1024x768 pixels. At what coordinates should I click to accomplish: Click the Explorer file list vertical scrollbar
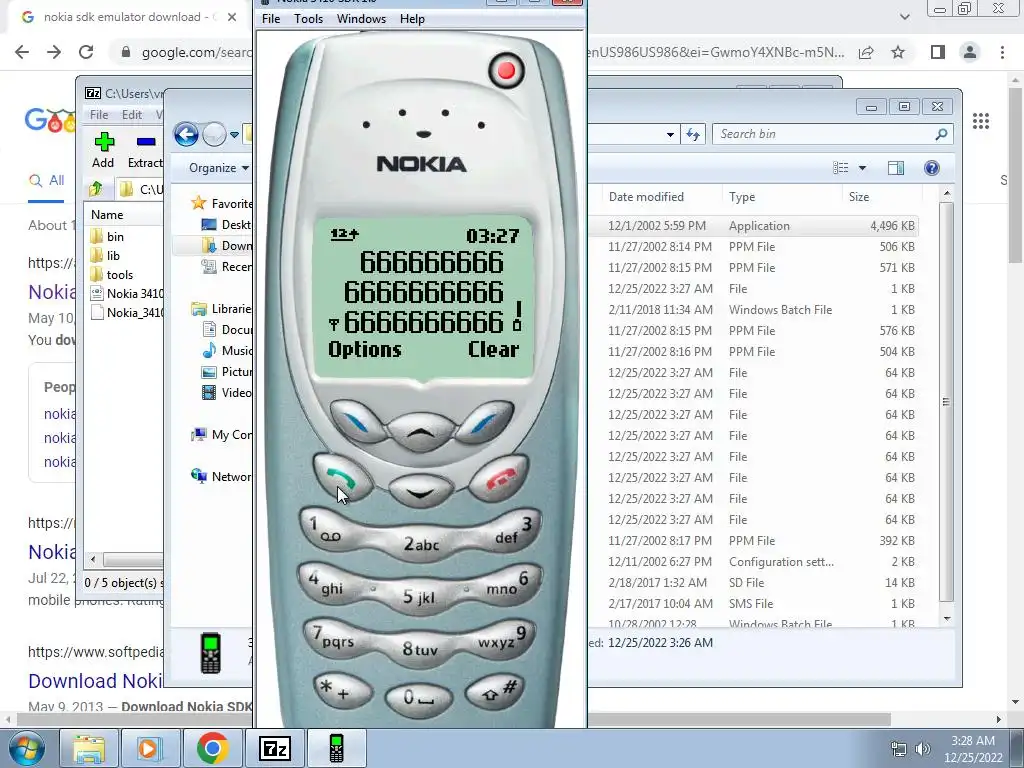[x=946, y=402]
